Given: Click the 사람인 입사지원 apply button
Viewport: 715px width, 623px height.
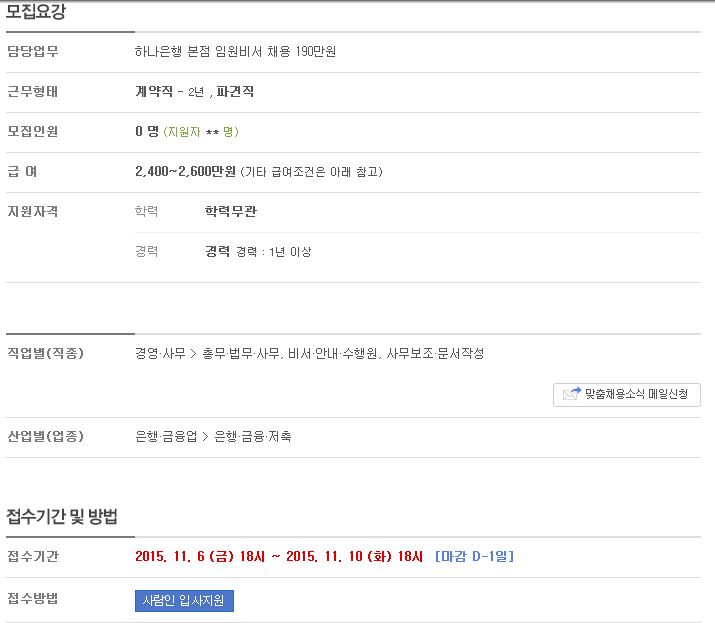Looking at the screenshot, I should tap(184, 601).
